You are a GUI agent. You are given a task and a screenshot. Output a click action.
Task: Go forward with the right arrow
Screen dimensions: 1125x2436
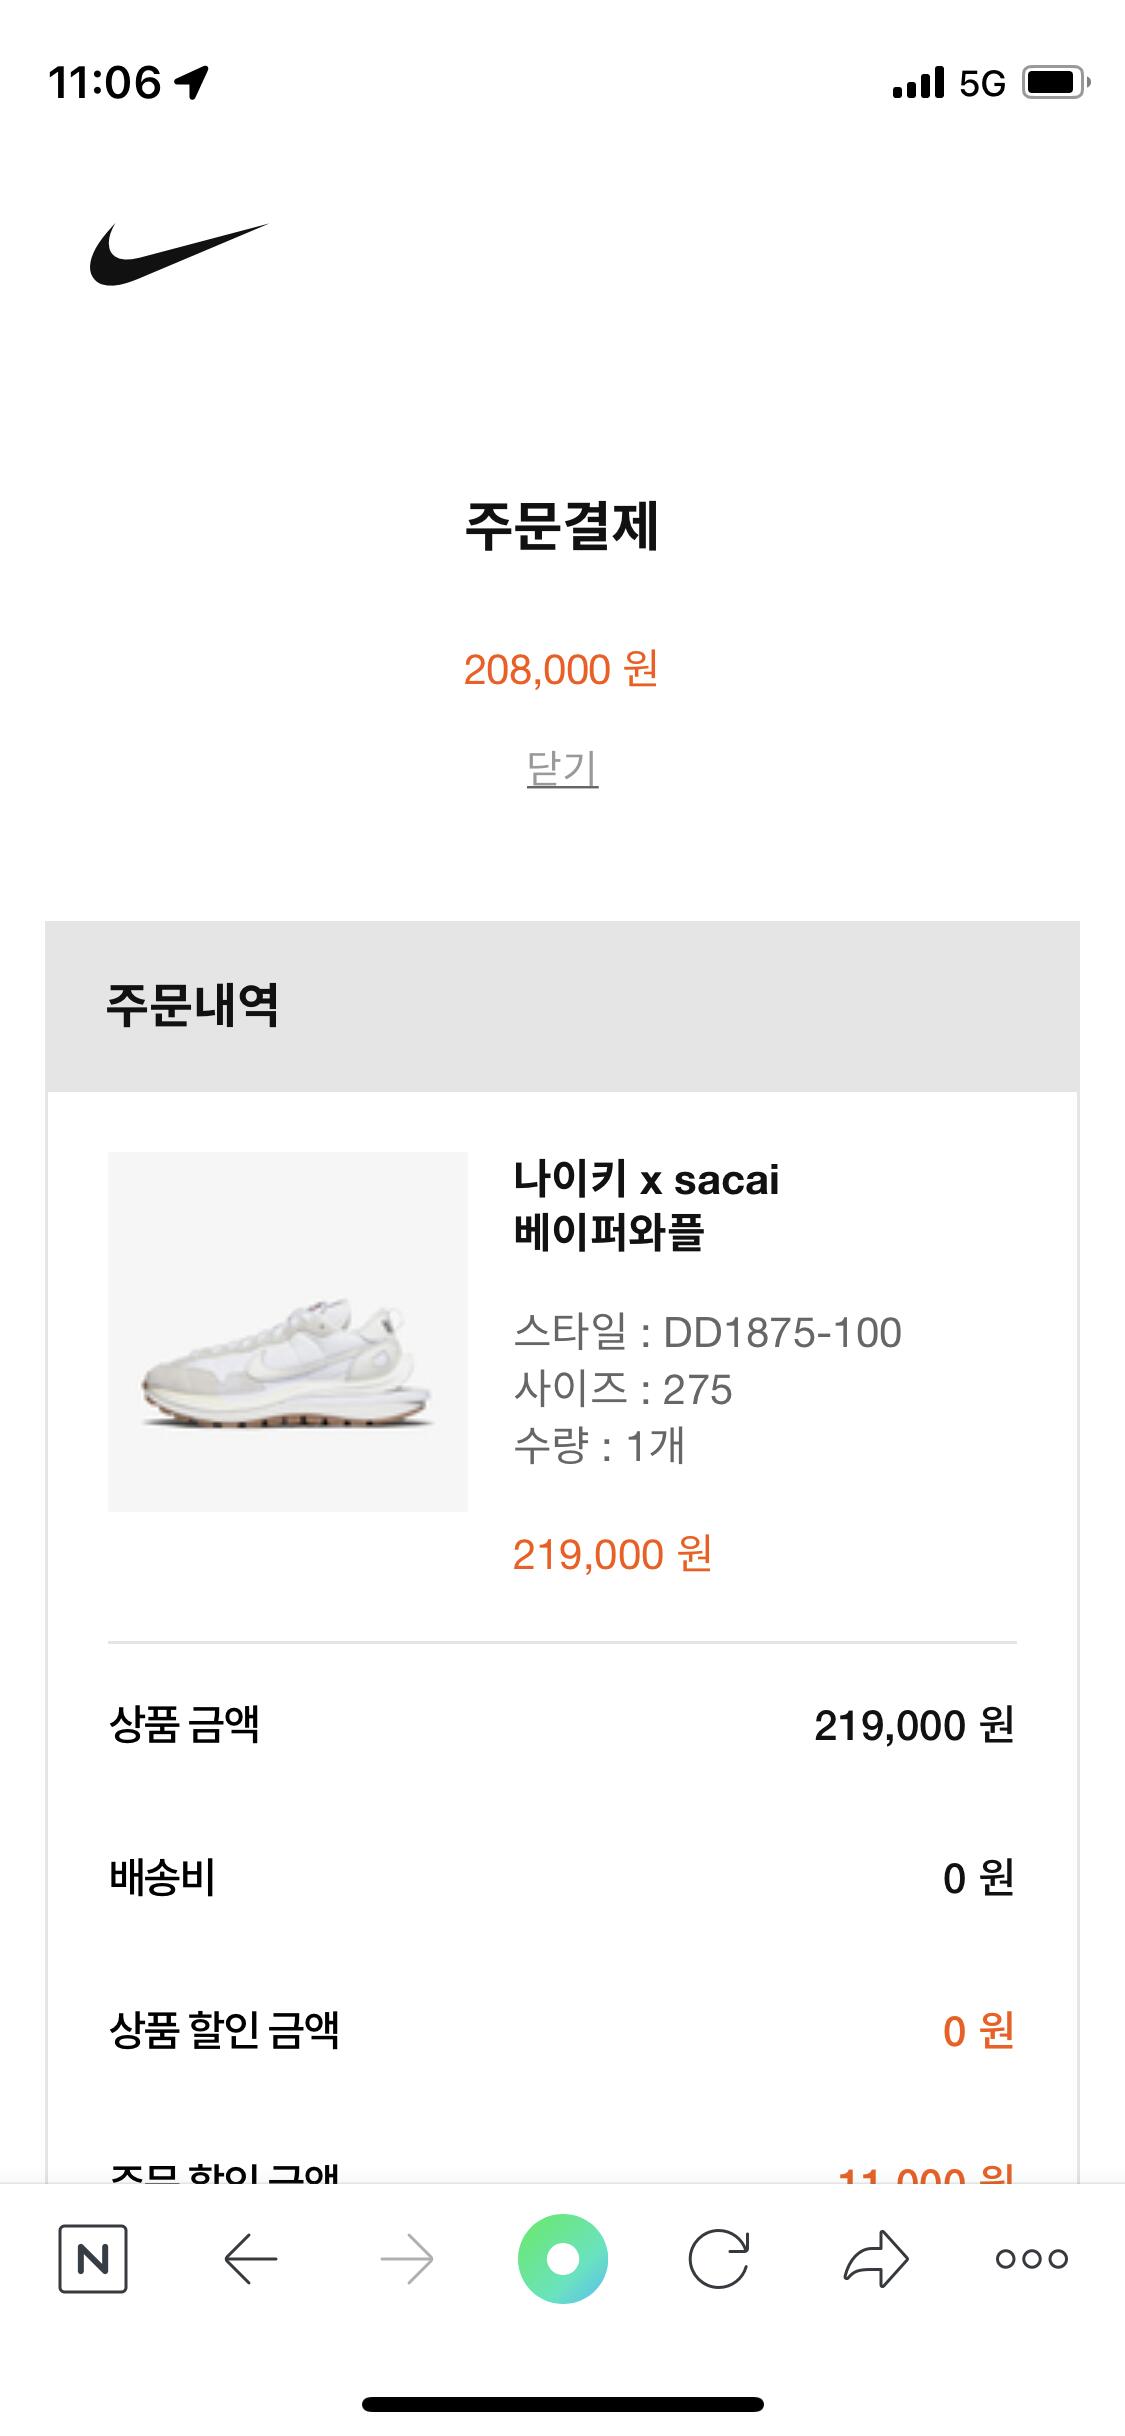tap(407, 2258)
